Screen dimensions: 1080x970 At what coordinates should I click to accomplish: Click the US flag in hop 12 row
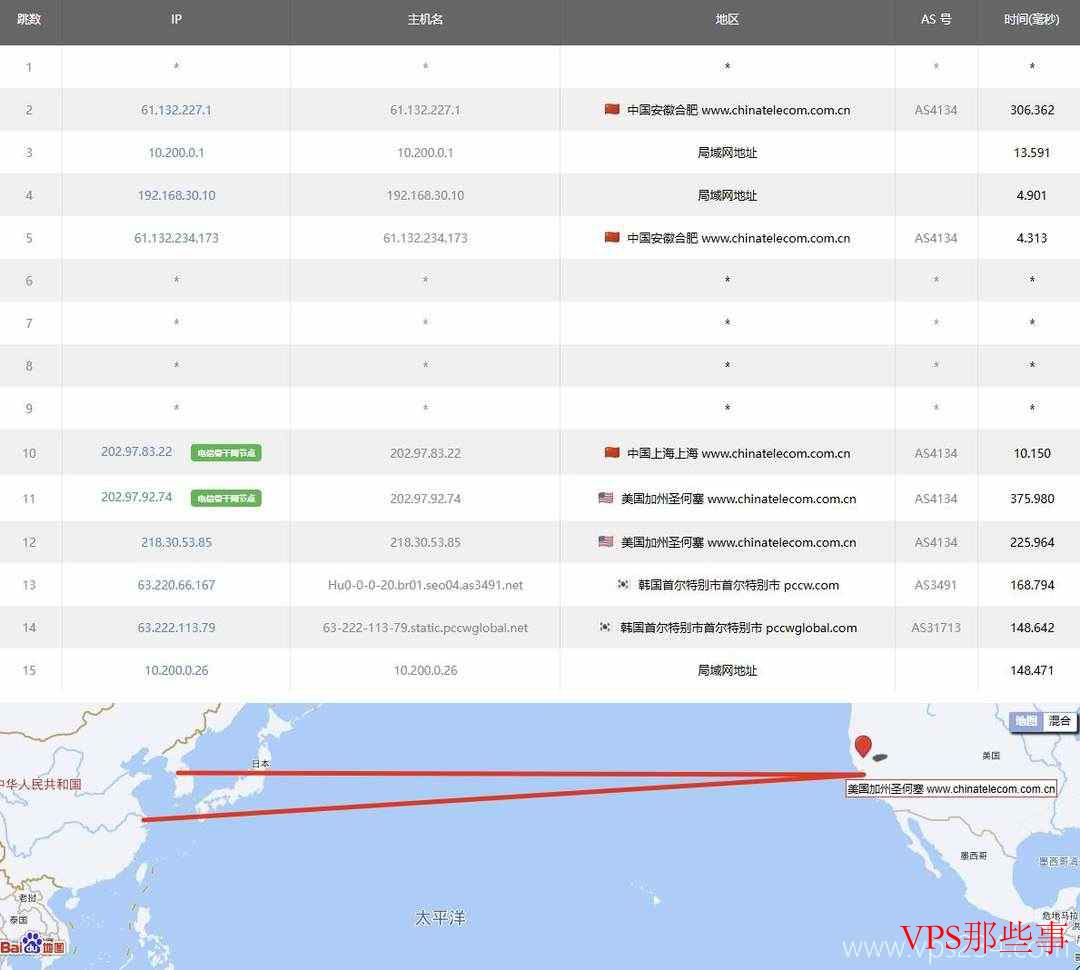click(605, 541)
